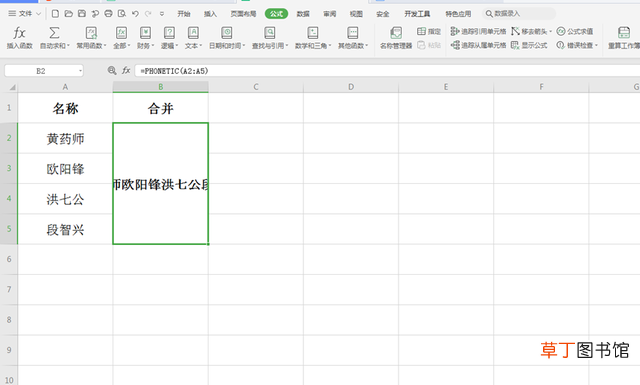Open the 文件 (File) menu

pyautogui.click(x=25, y=14)
